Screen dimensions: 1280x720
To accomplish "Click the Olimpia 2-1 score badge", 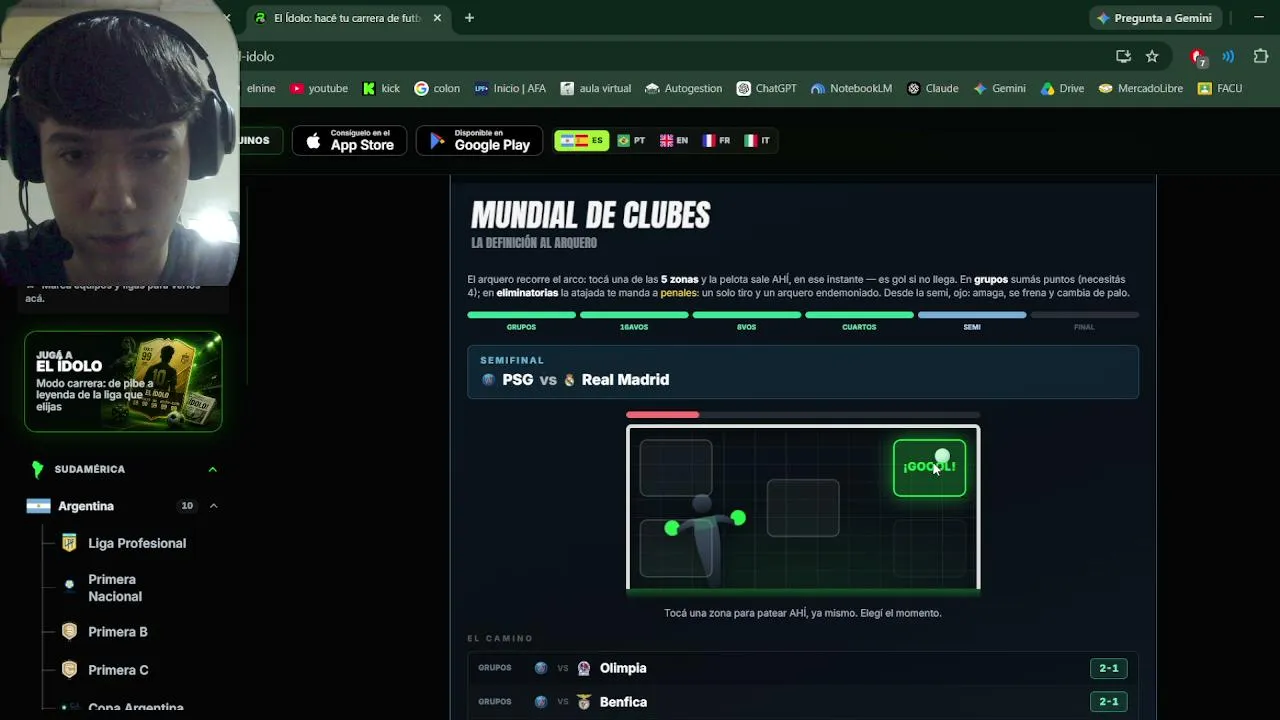I will 1109,668.
